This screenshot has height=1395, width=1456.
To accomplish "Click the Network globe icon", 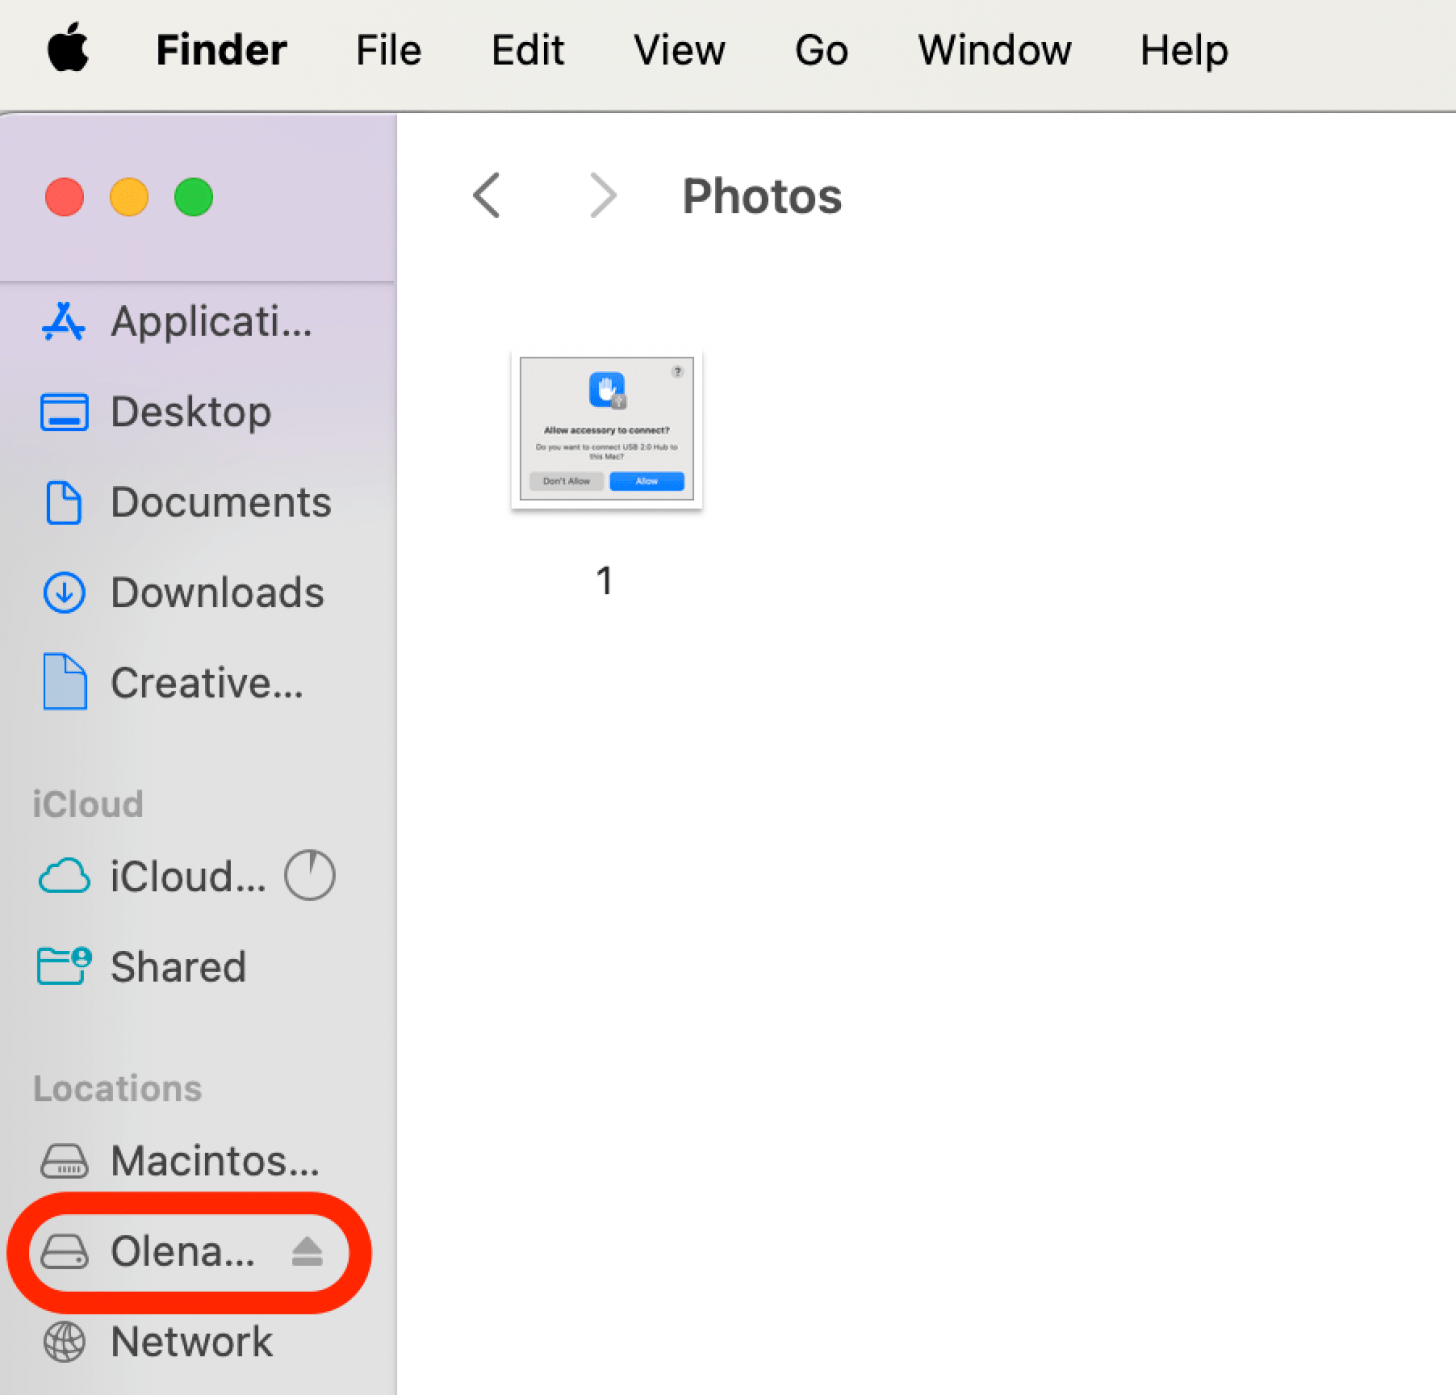I will [x=64, y=1342].
